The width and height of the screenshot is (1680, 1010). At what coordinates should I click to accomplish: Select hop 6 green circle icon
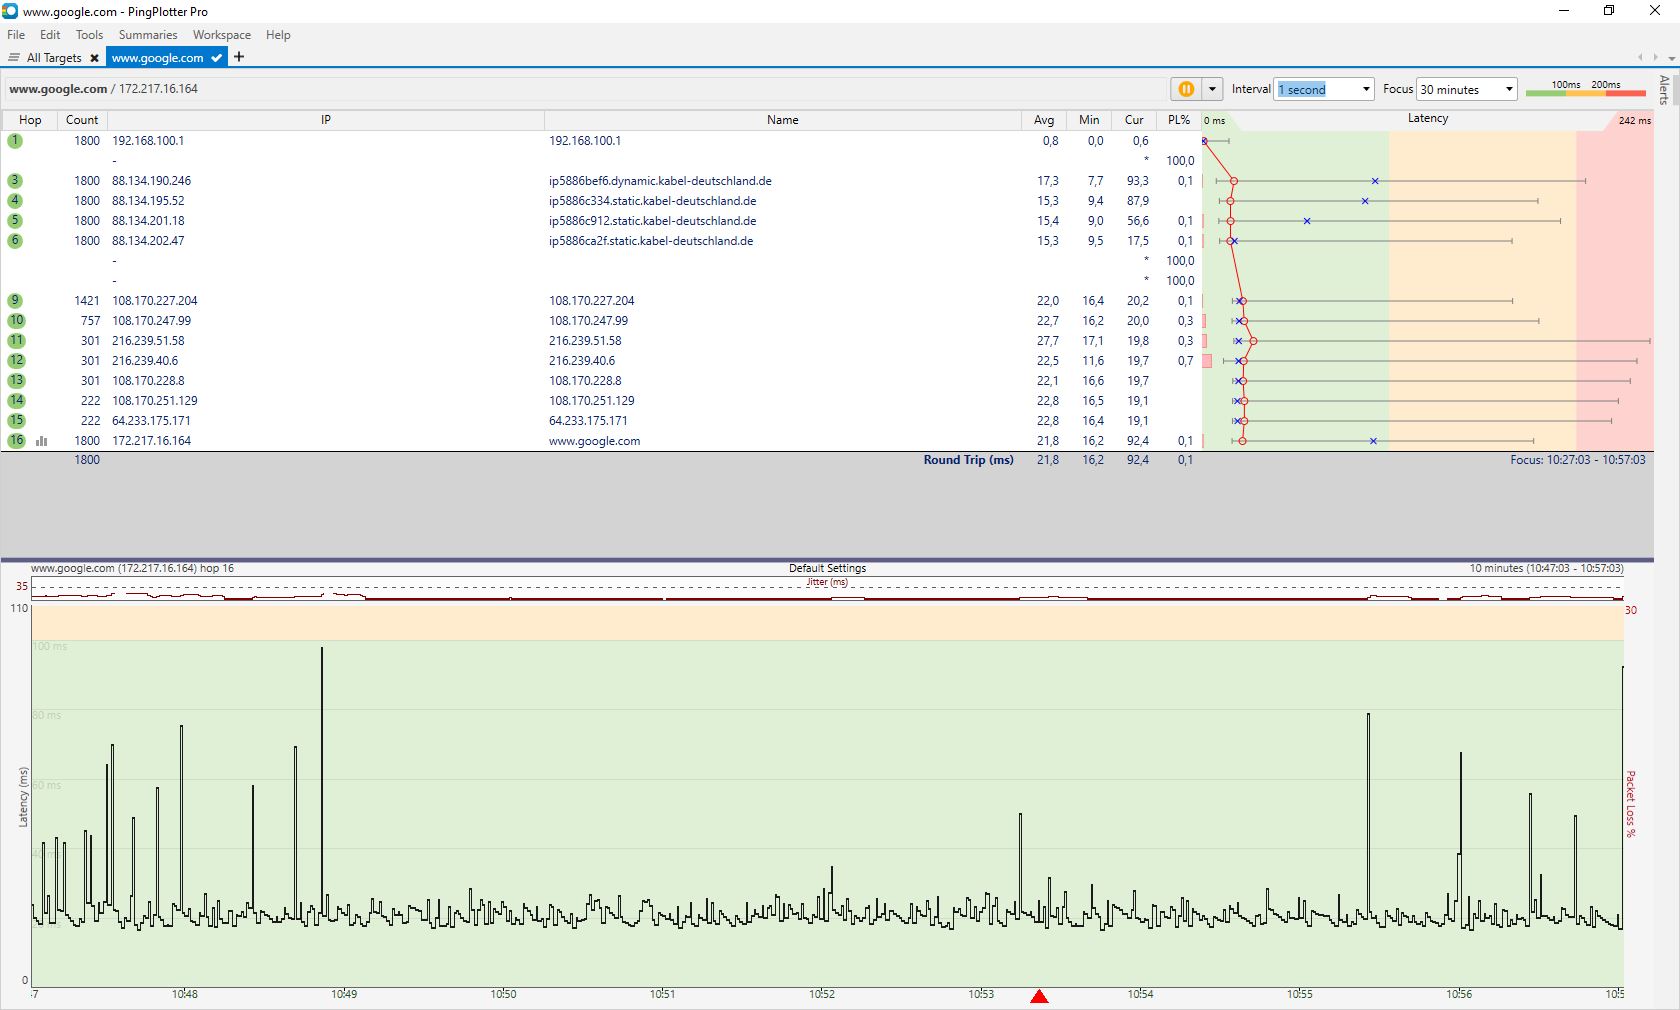(15, 241)
